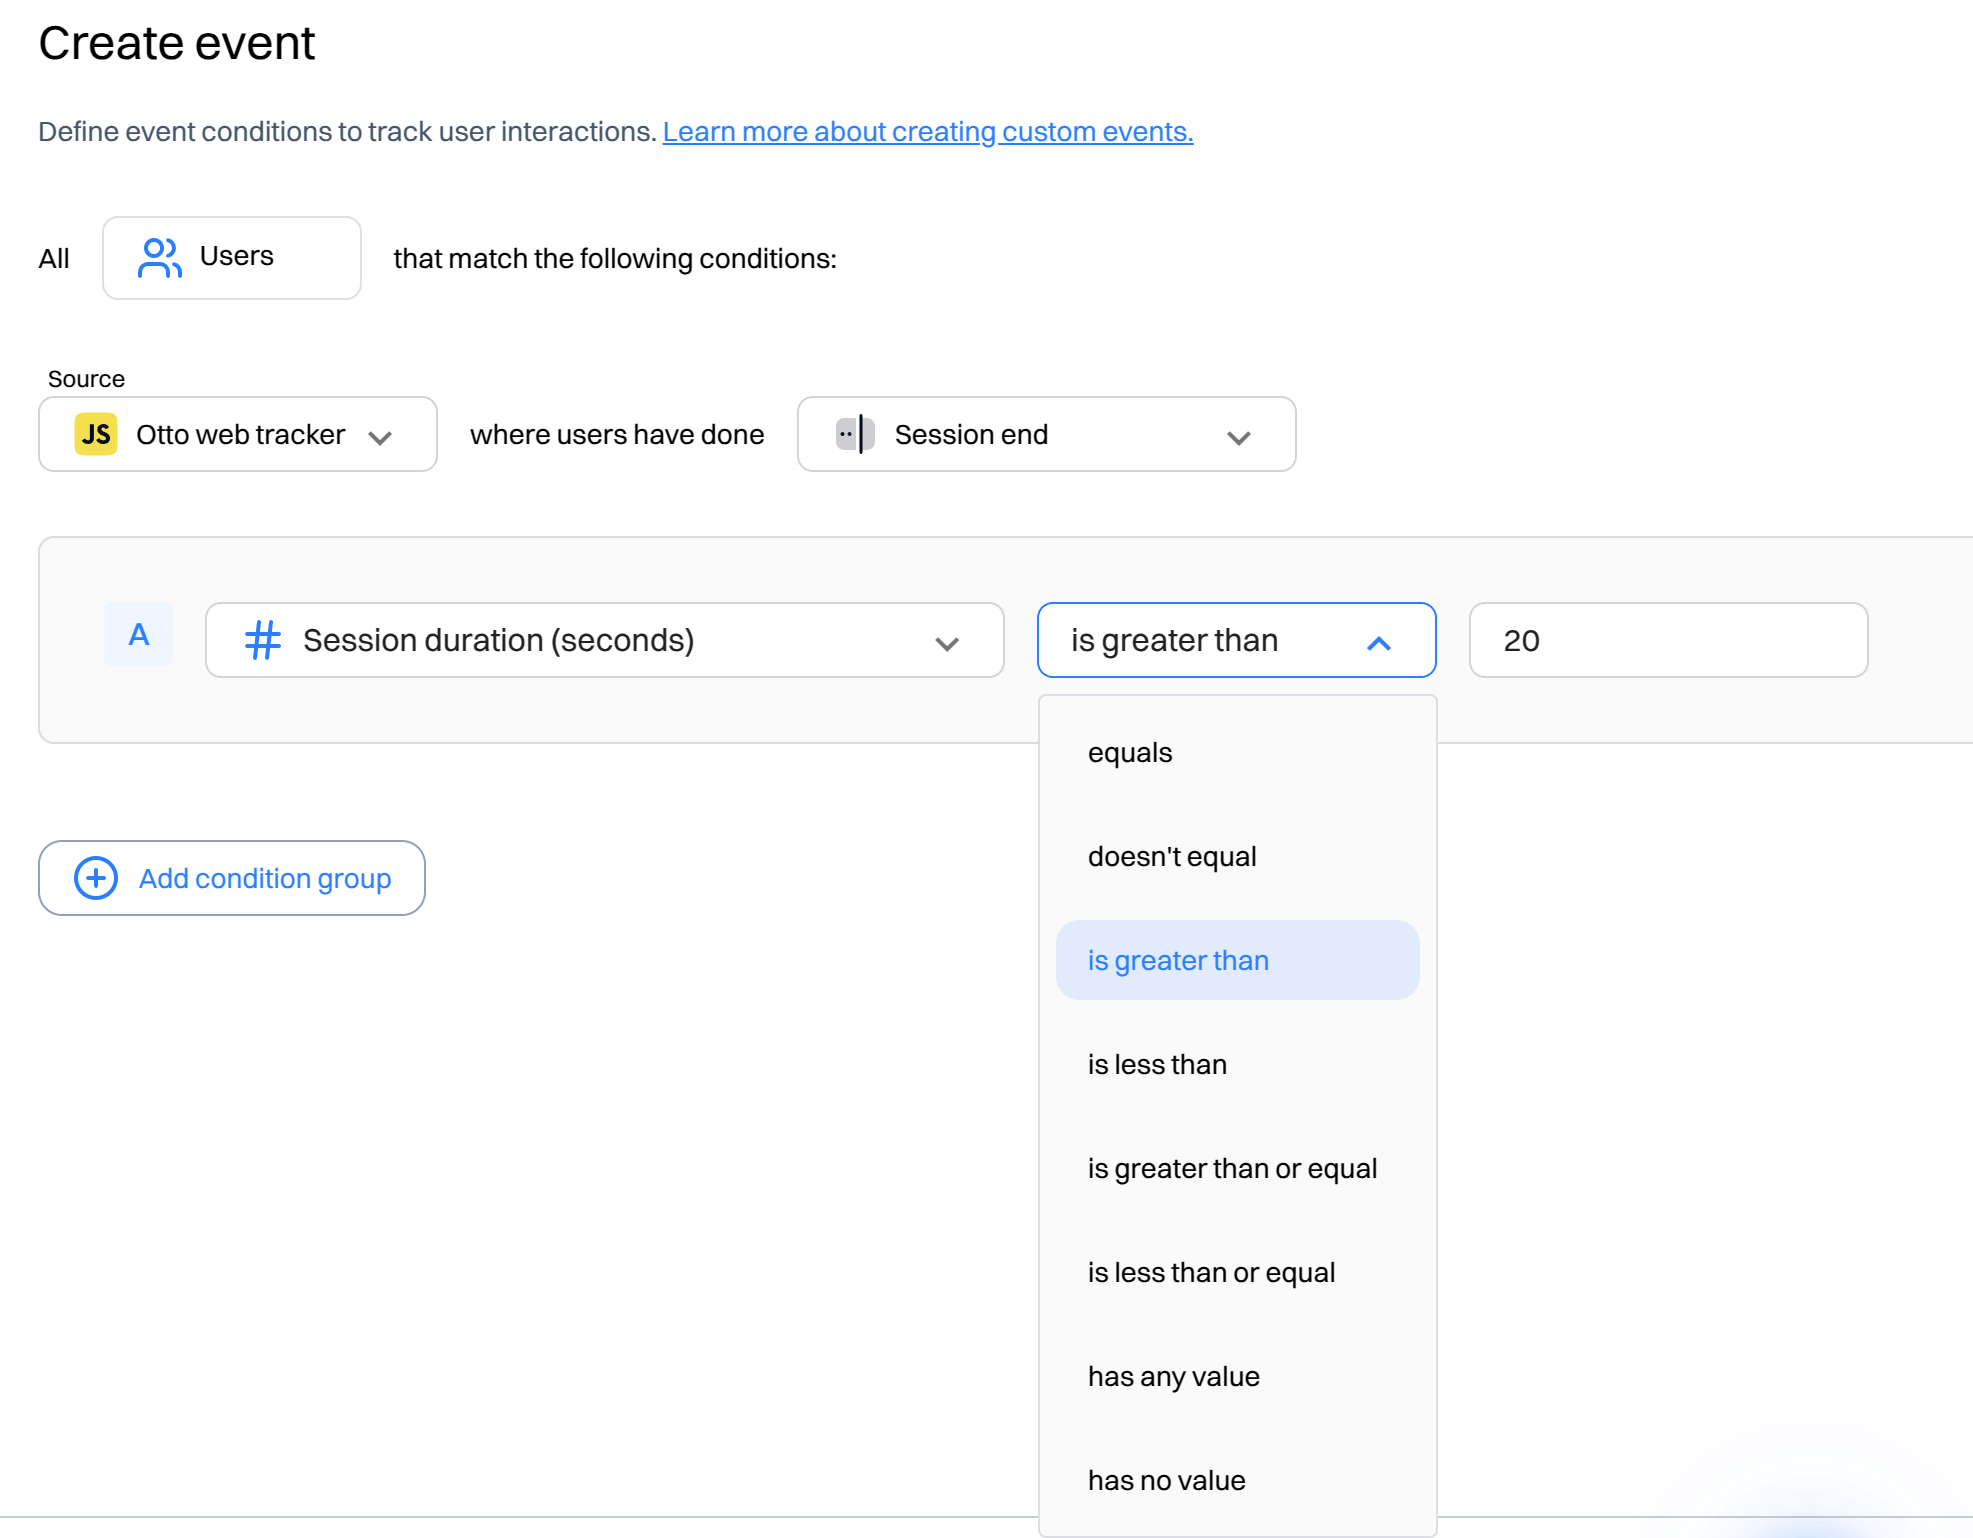Pick 'is less than' operator

pyautogui.click(x=1238, y=1064)
